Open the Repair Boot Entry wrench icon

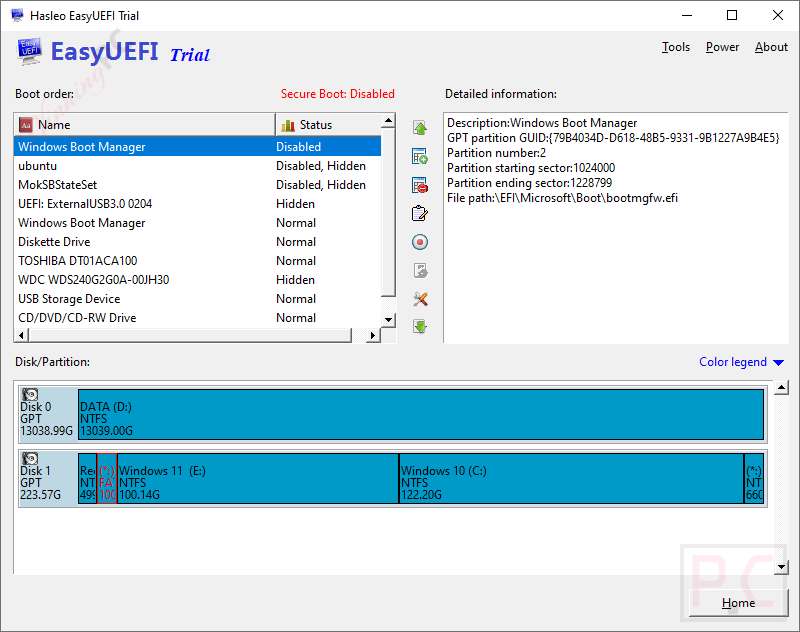[420, 298]
